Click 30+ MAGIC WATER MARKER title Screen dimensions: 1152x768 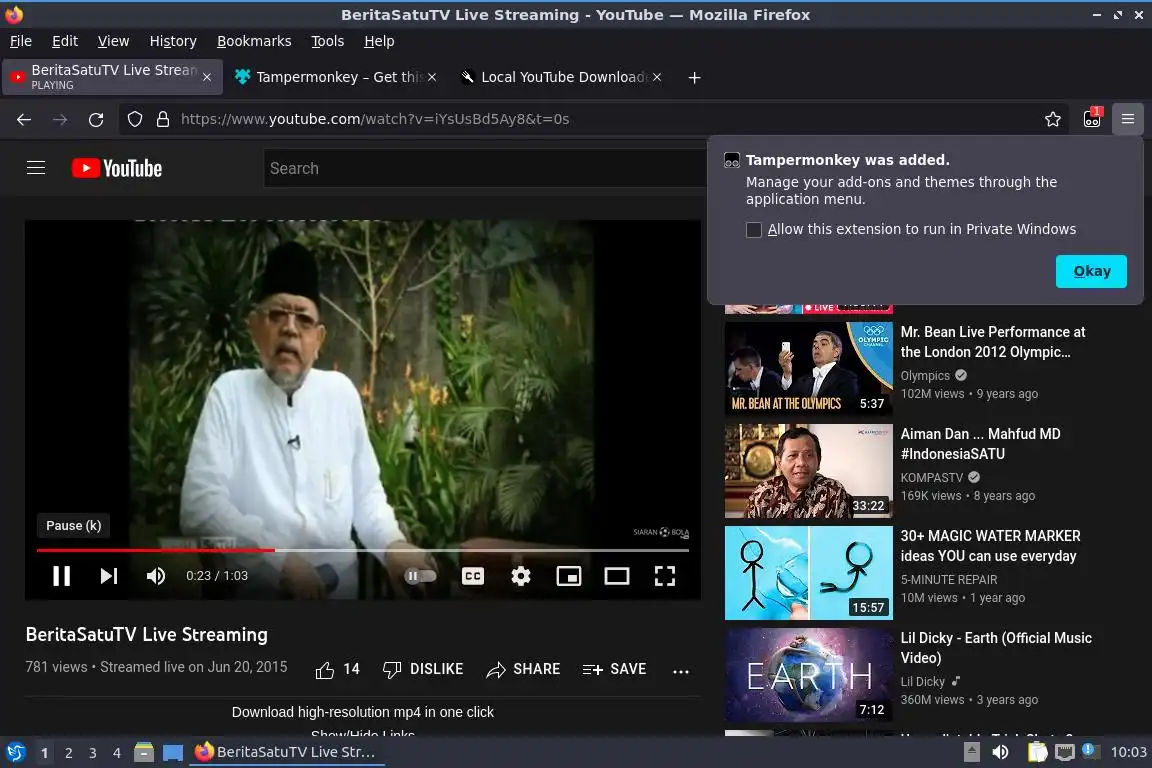coord(990,546)
